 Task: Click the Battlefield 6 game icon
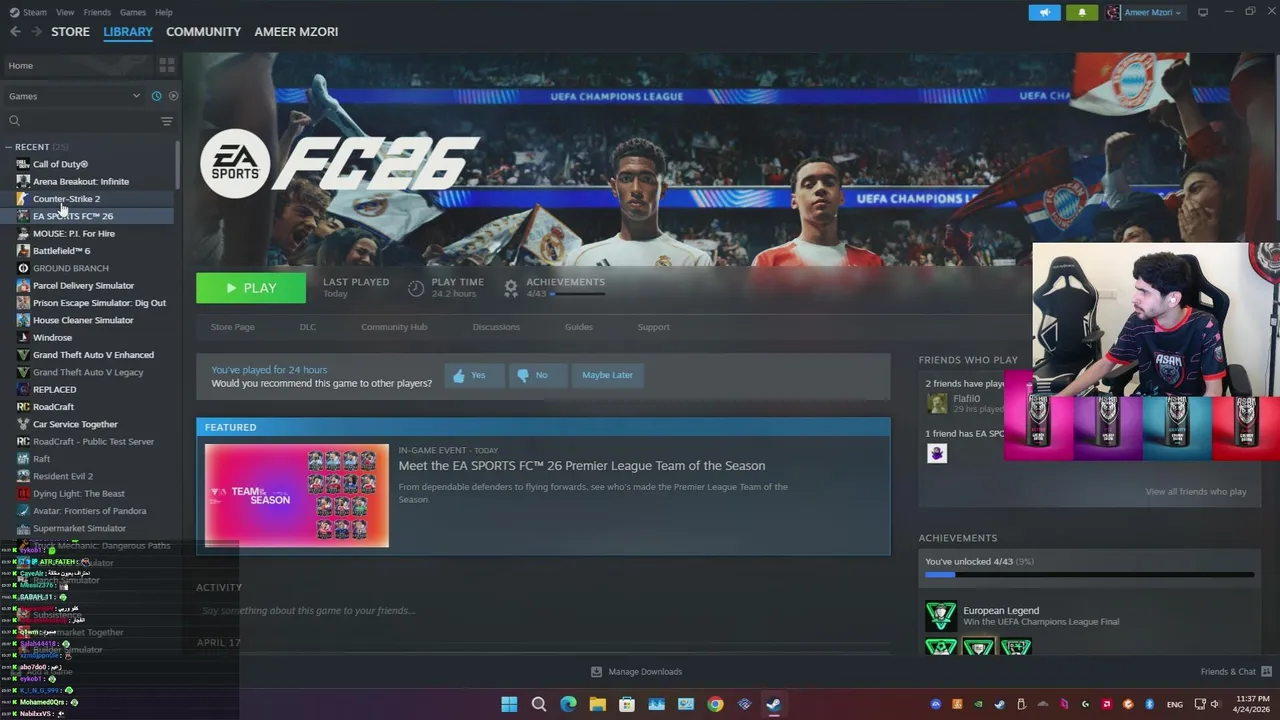23,251
